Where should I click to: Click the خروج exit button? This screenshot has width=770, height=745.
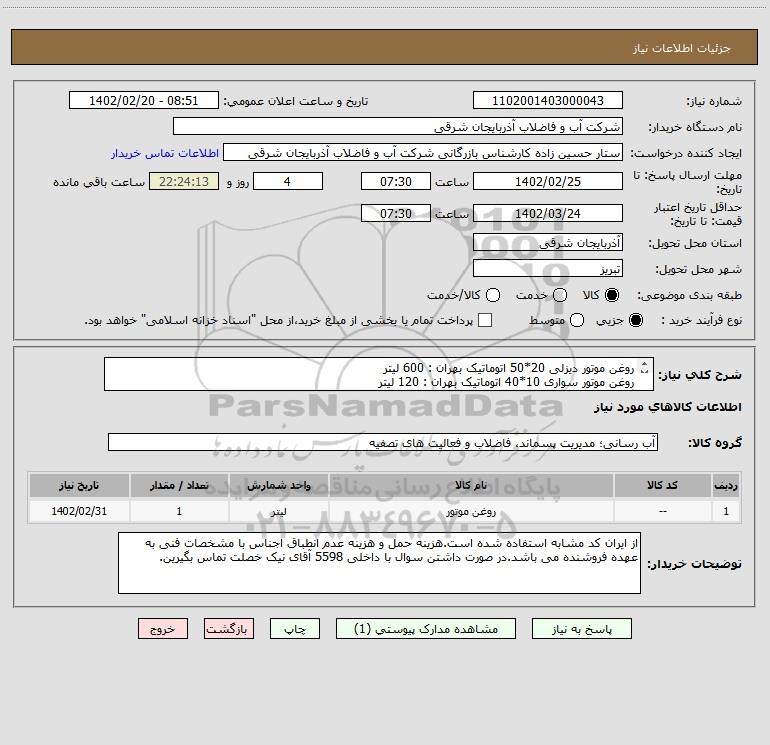[163, 629]
